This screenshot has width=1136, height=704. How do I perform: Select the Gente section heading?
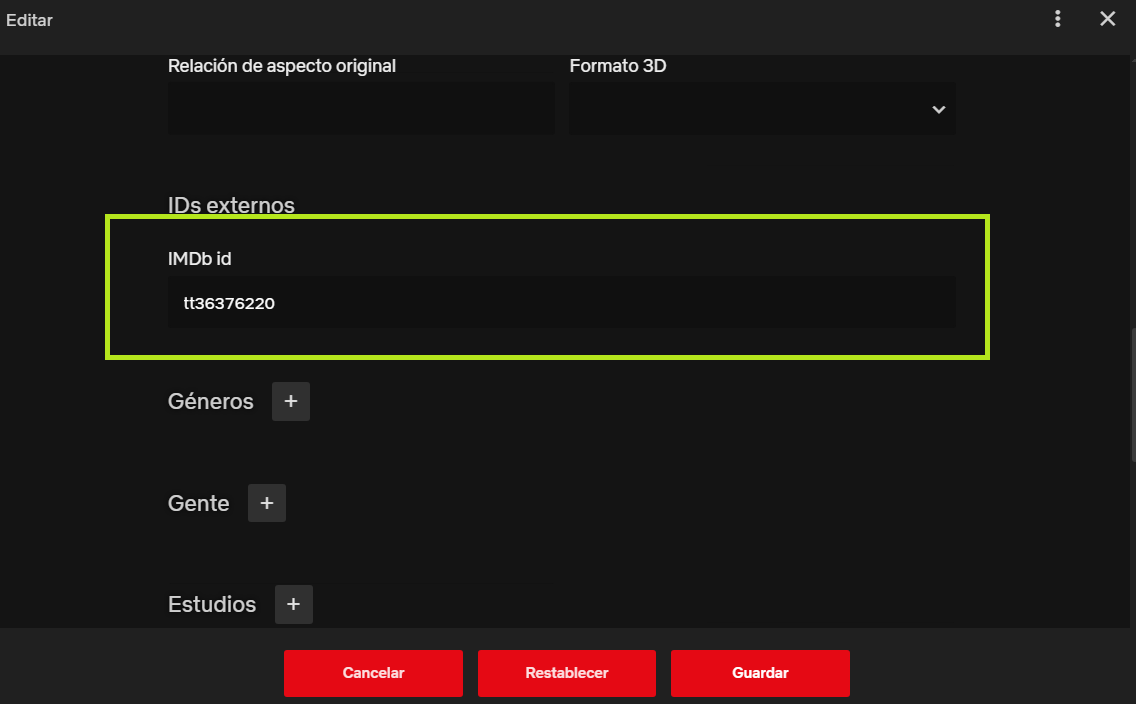pos(199,504)
